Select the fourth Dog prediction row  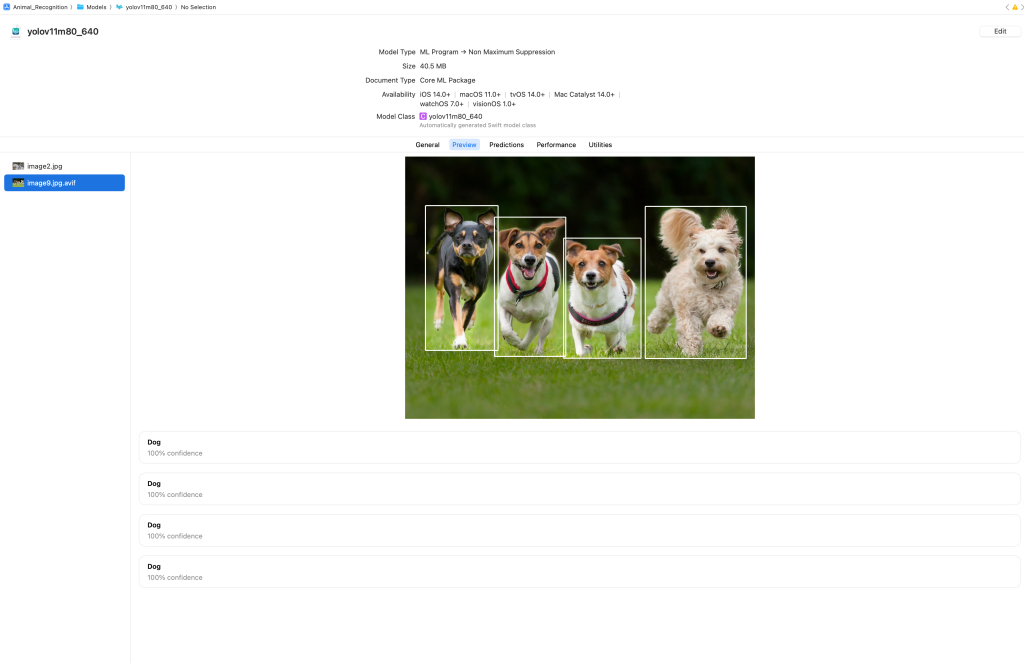(x=579, y=572)
